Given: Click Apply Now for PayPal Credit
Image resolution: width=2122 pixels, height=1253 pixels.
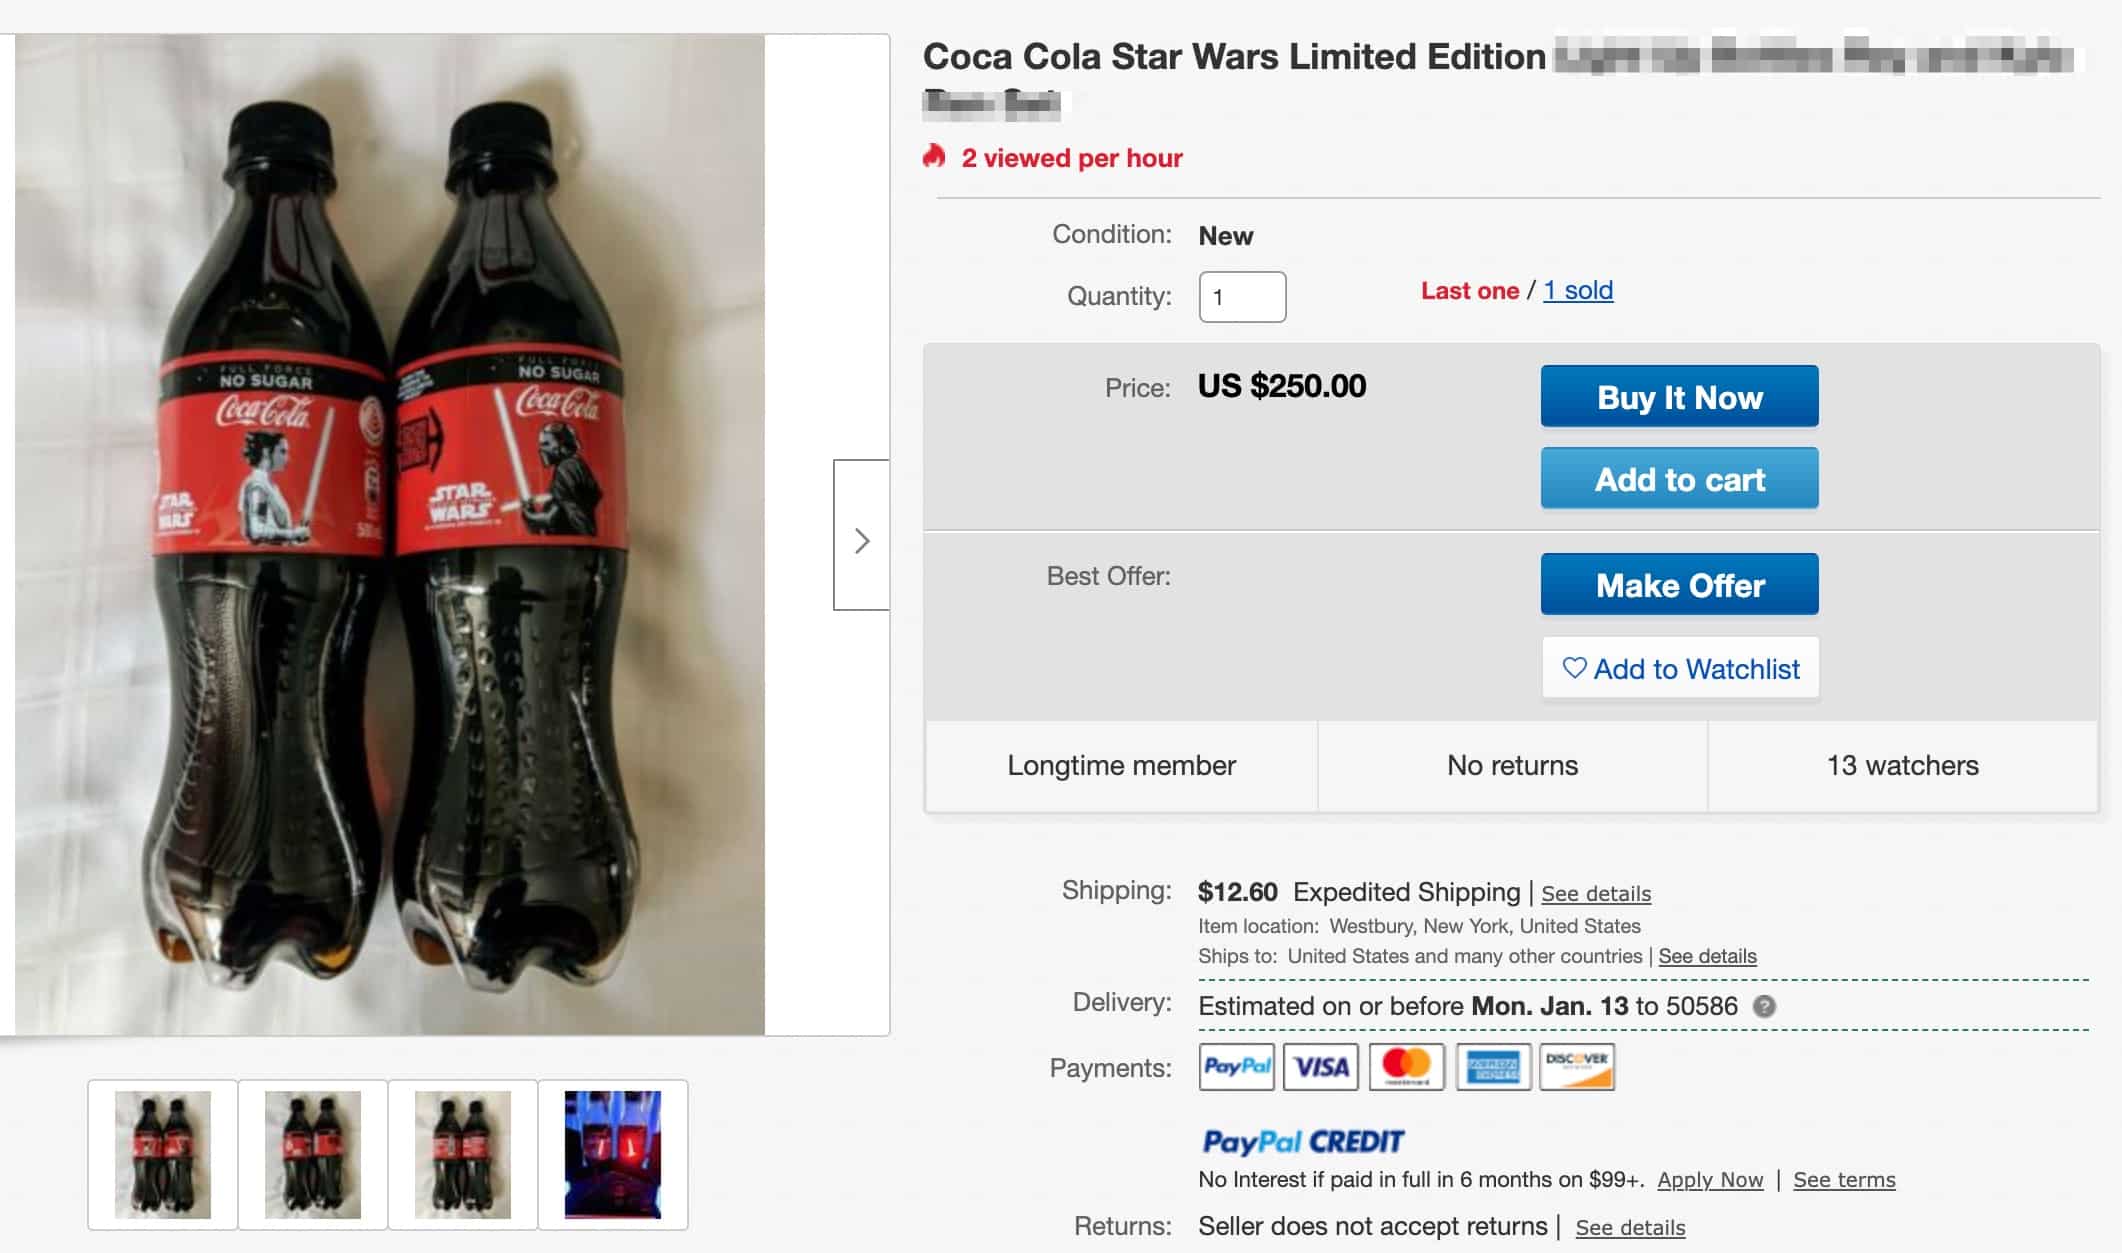Looking at the screenshot, I should pos(1710,1180).
